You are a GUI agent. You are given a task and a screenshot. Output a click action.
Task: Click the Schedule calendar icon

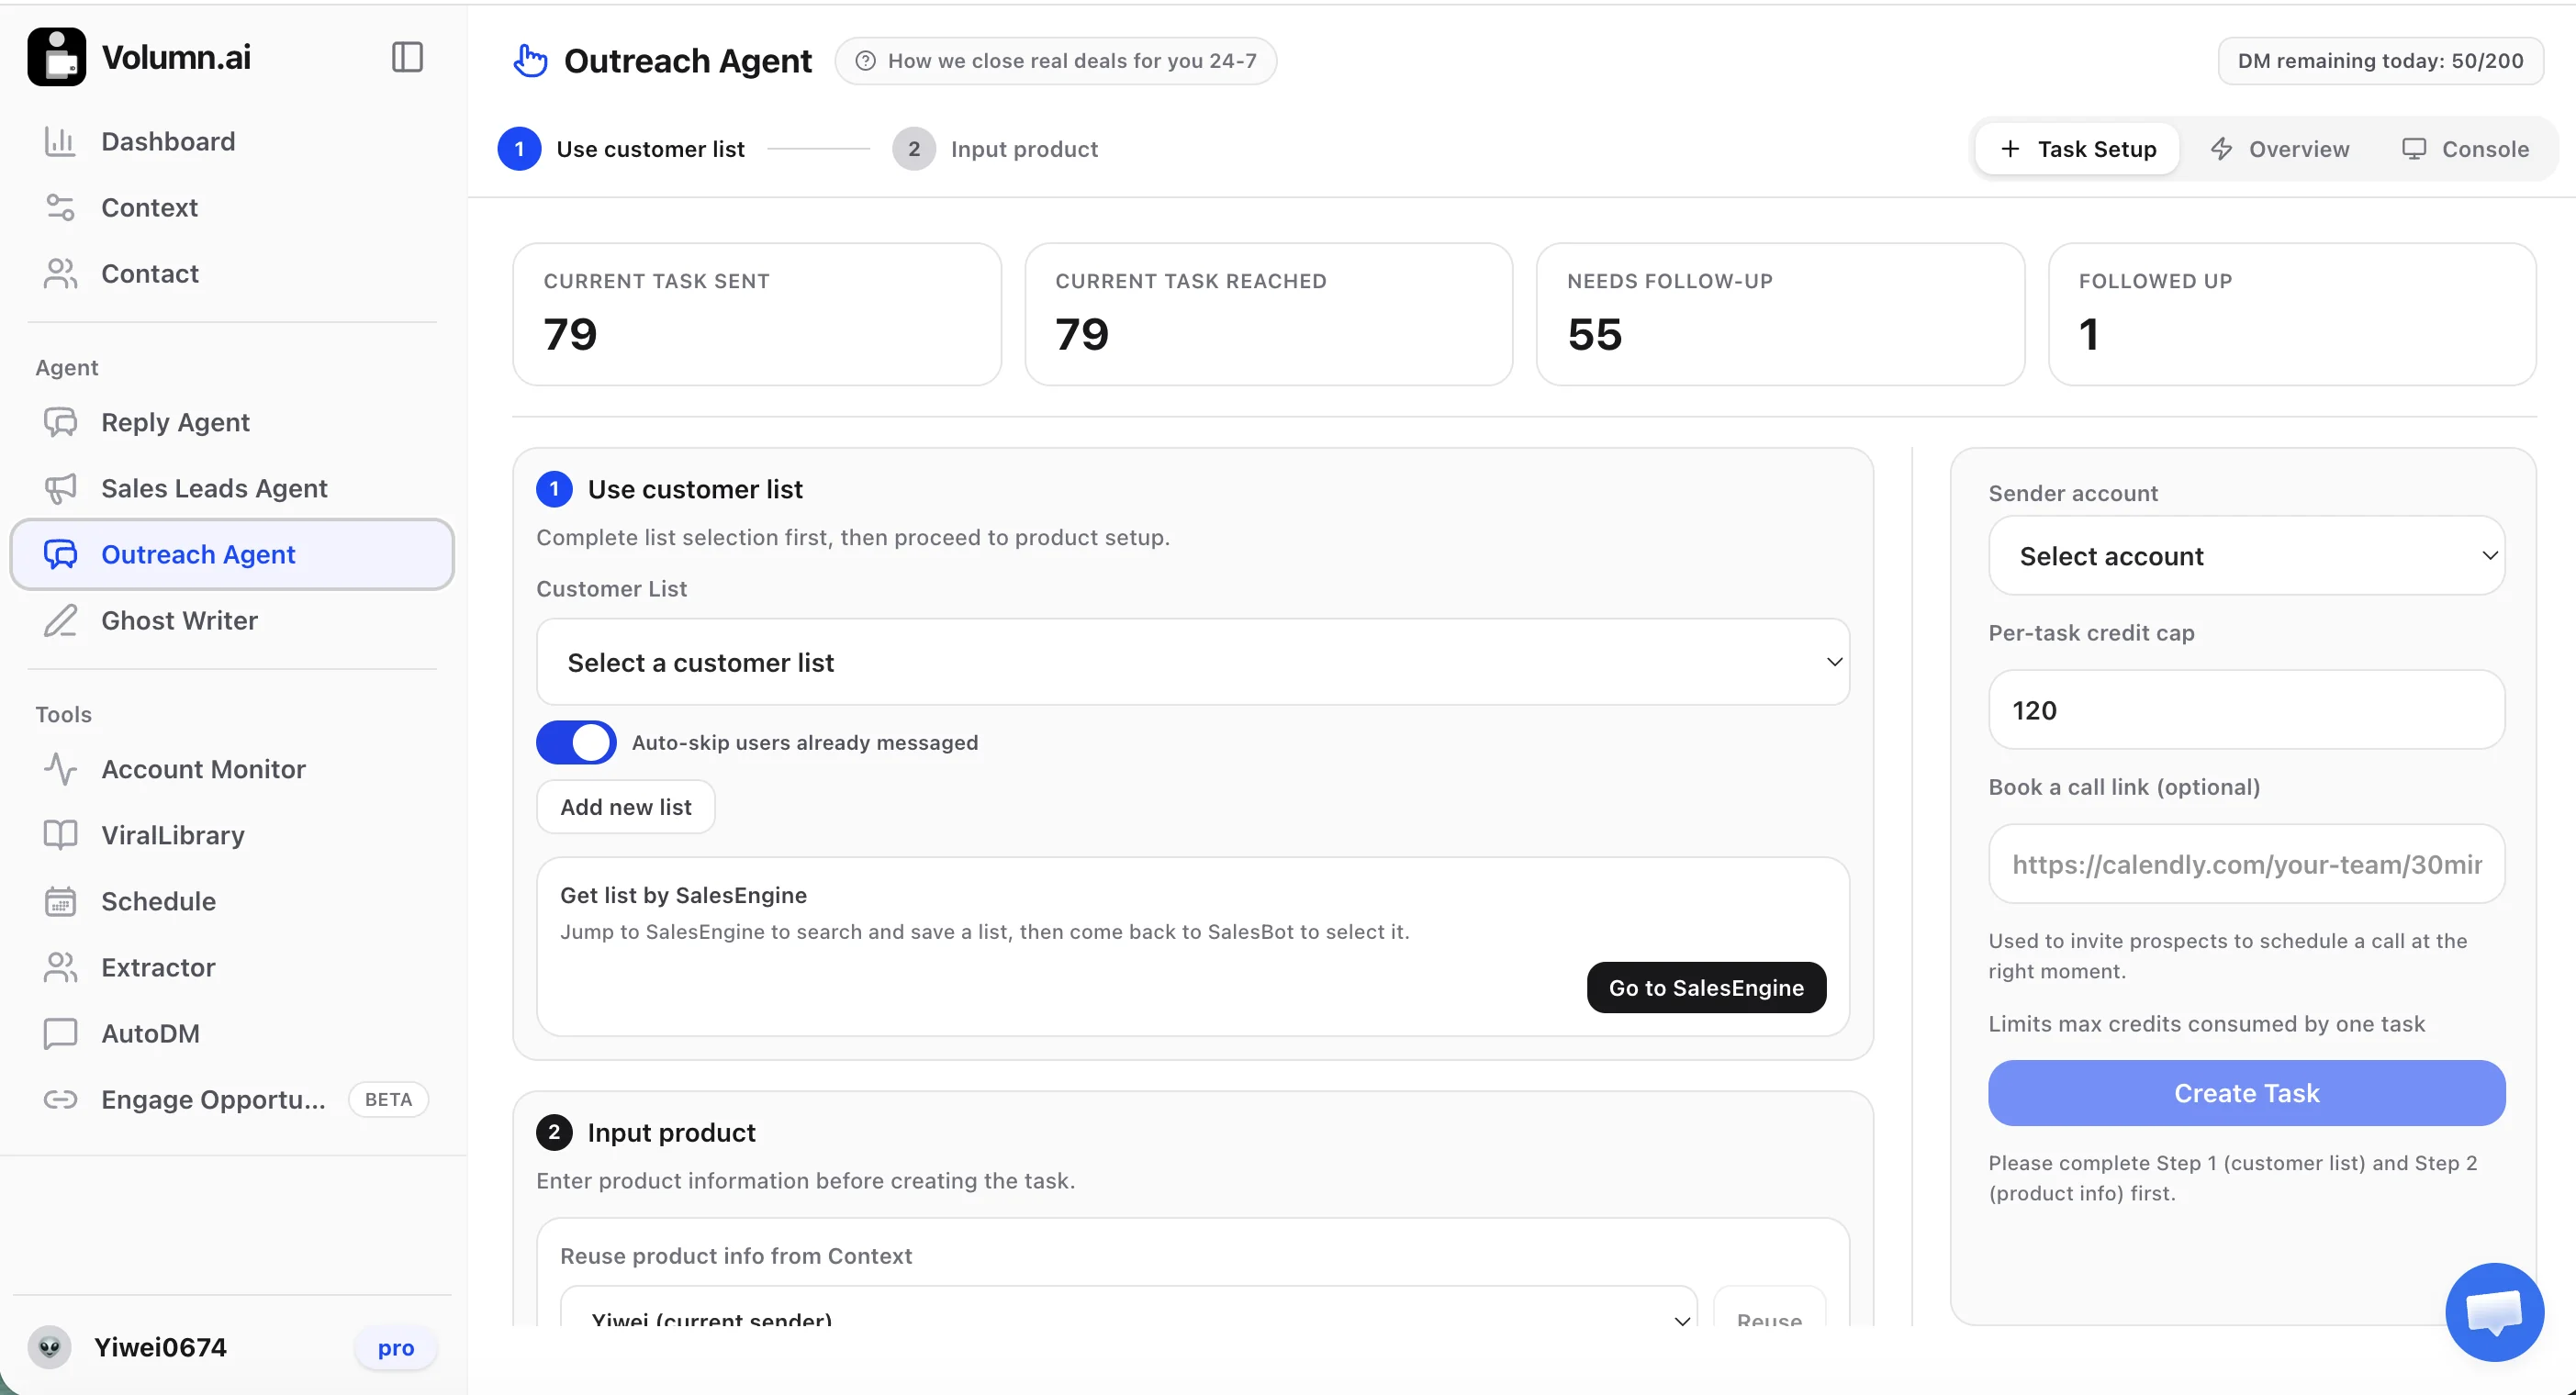[x=60, y=902]
